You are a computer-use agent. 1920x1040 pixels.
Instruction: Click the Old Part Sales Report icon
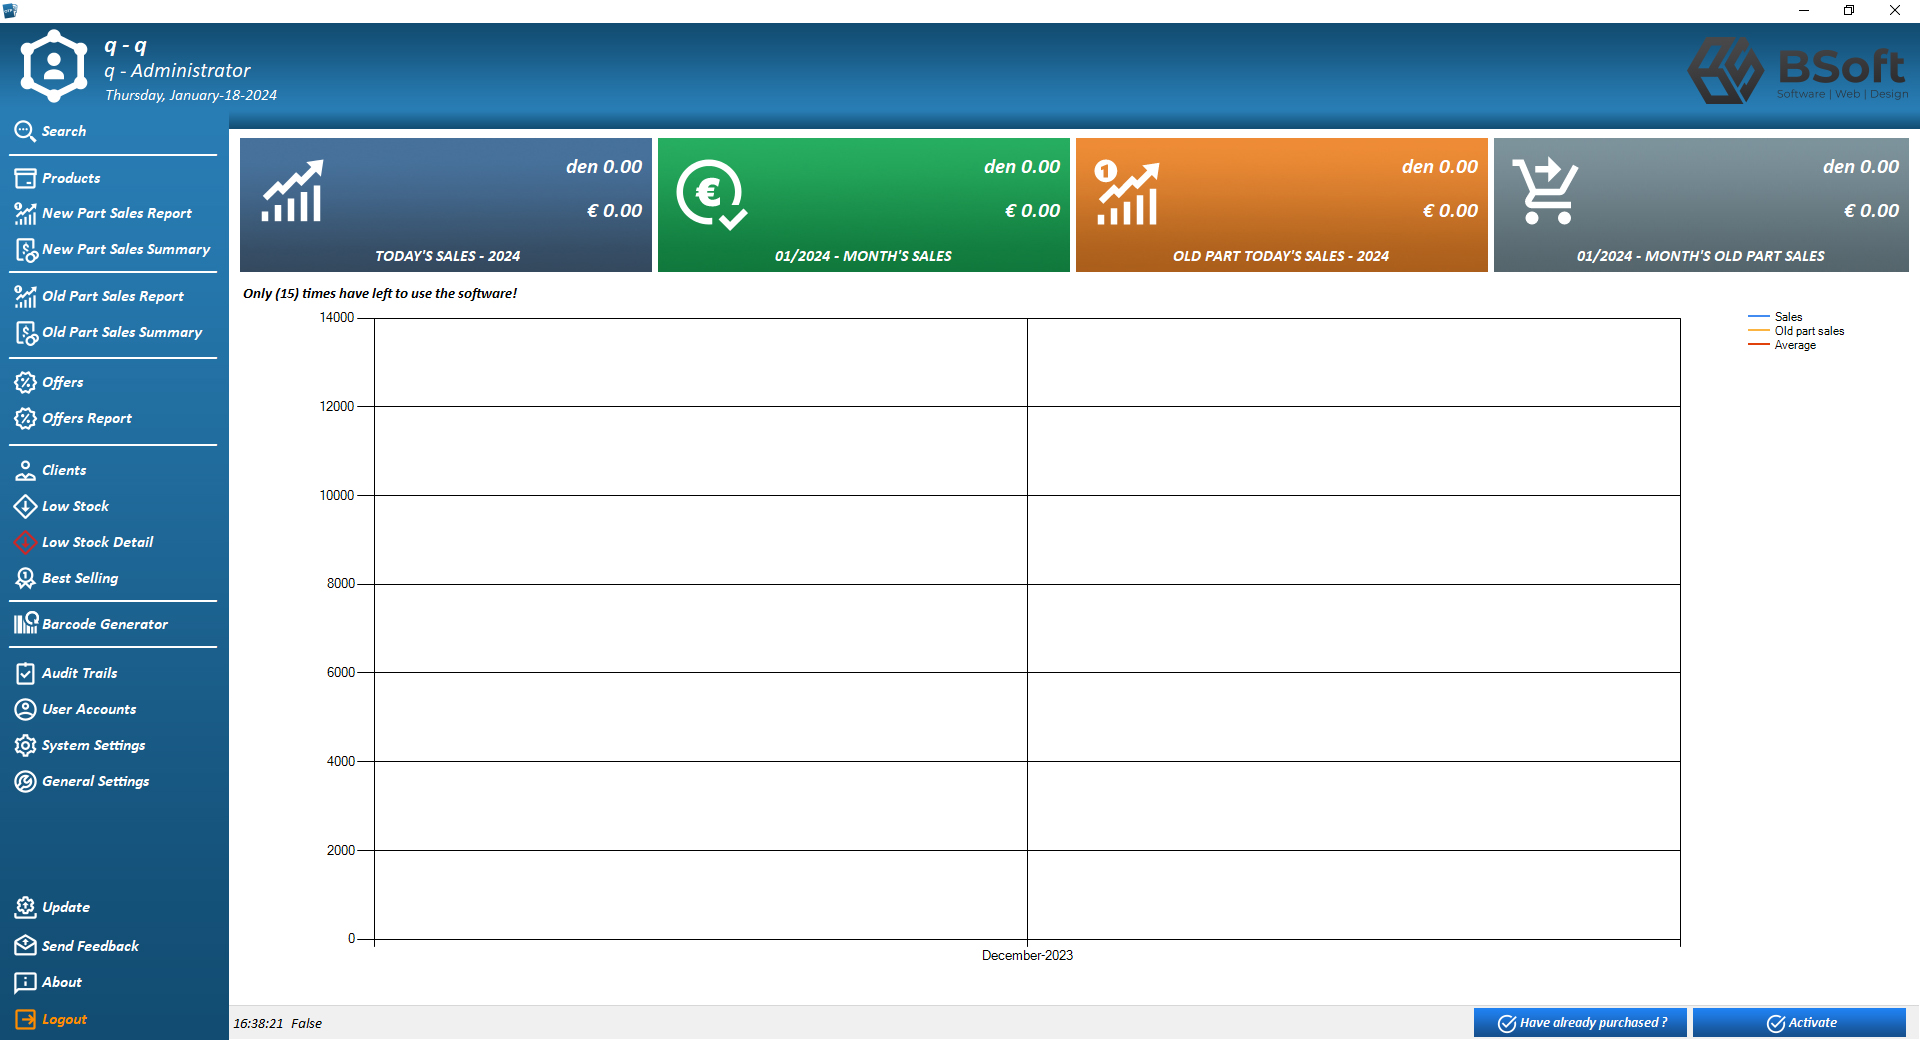[25, 296]
